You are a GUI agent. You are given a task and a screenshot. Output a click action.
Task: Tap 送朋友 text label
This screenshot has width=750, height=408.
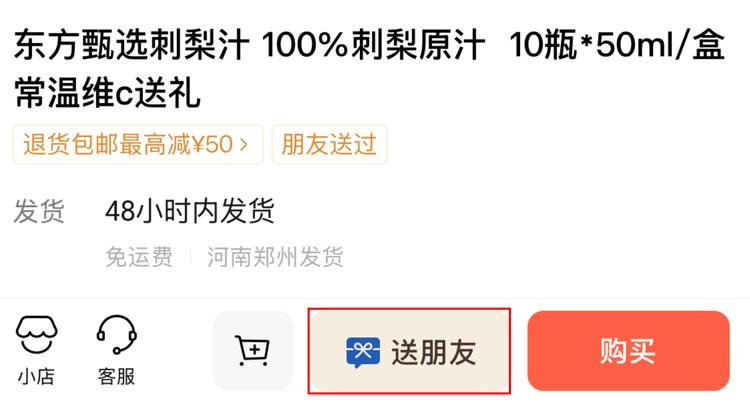tap(433, 353)
